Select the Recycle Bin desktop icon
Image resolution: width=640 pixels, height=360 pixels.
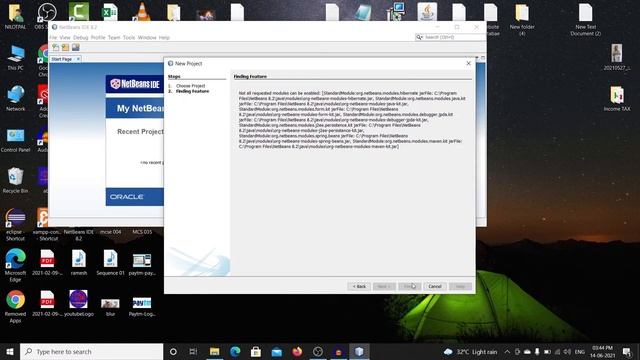click(x=16, y=180)
